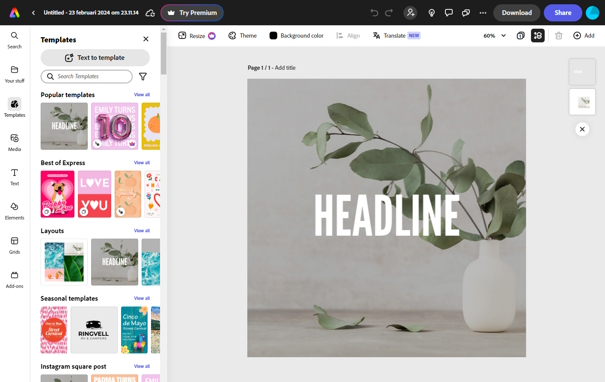605x382 pixels.
Task: Open the three-dot more options menu
Action: point(483,13)
